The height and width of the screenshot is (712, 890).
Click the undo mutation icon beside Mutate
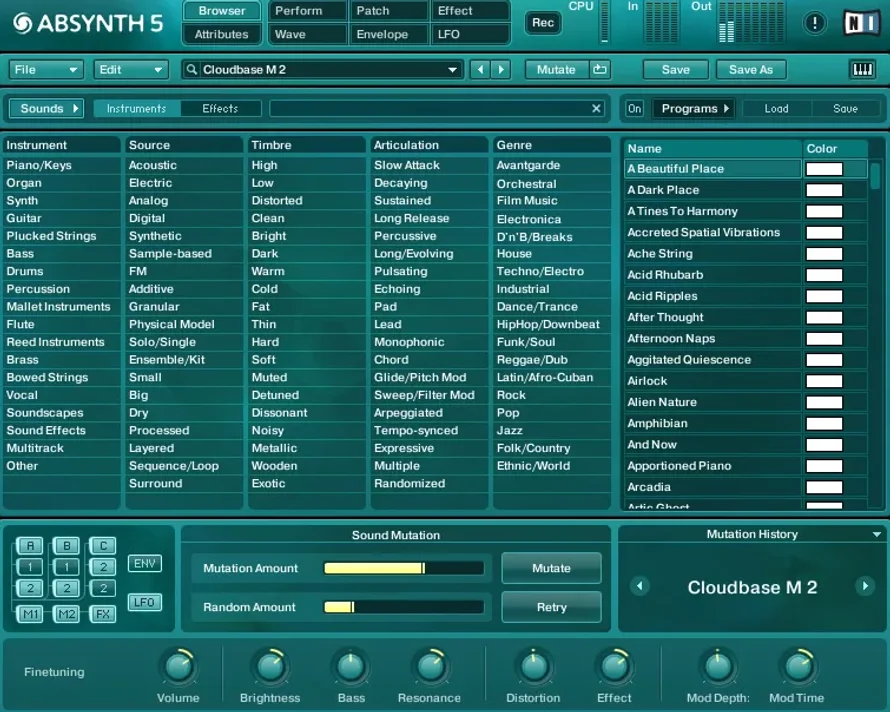[x=598, y=69]
